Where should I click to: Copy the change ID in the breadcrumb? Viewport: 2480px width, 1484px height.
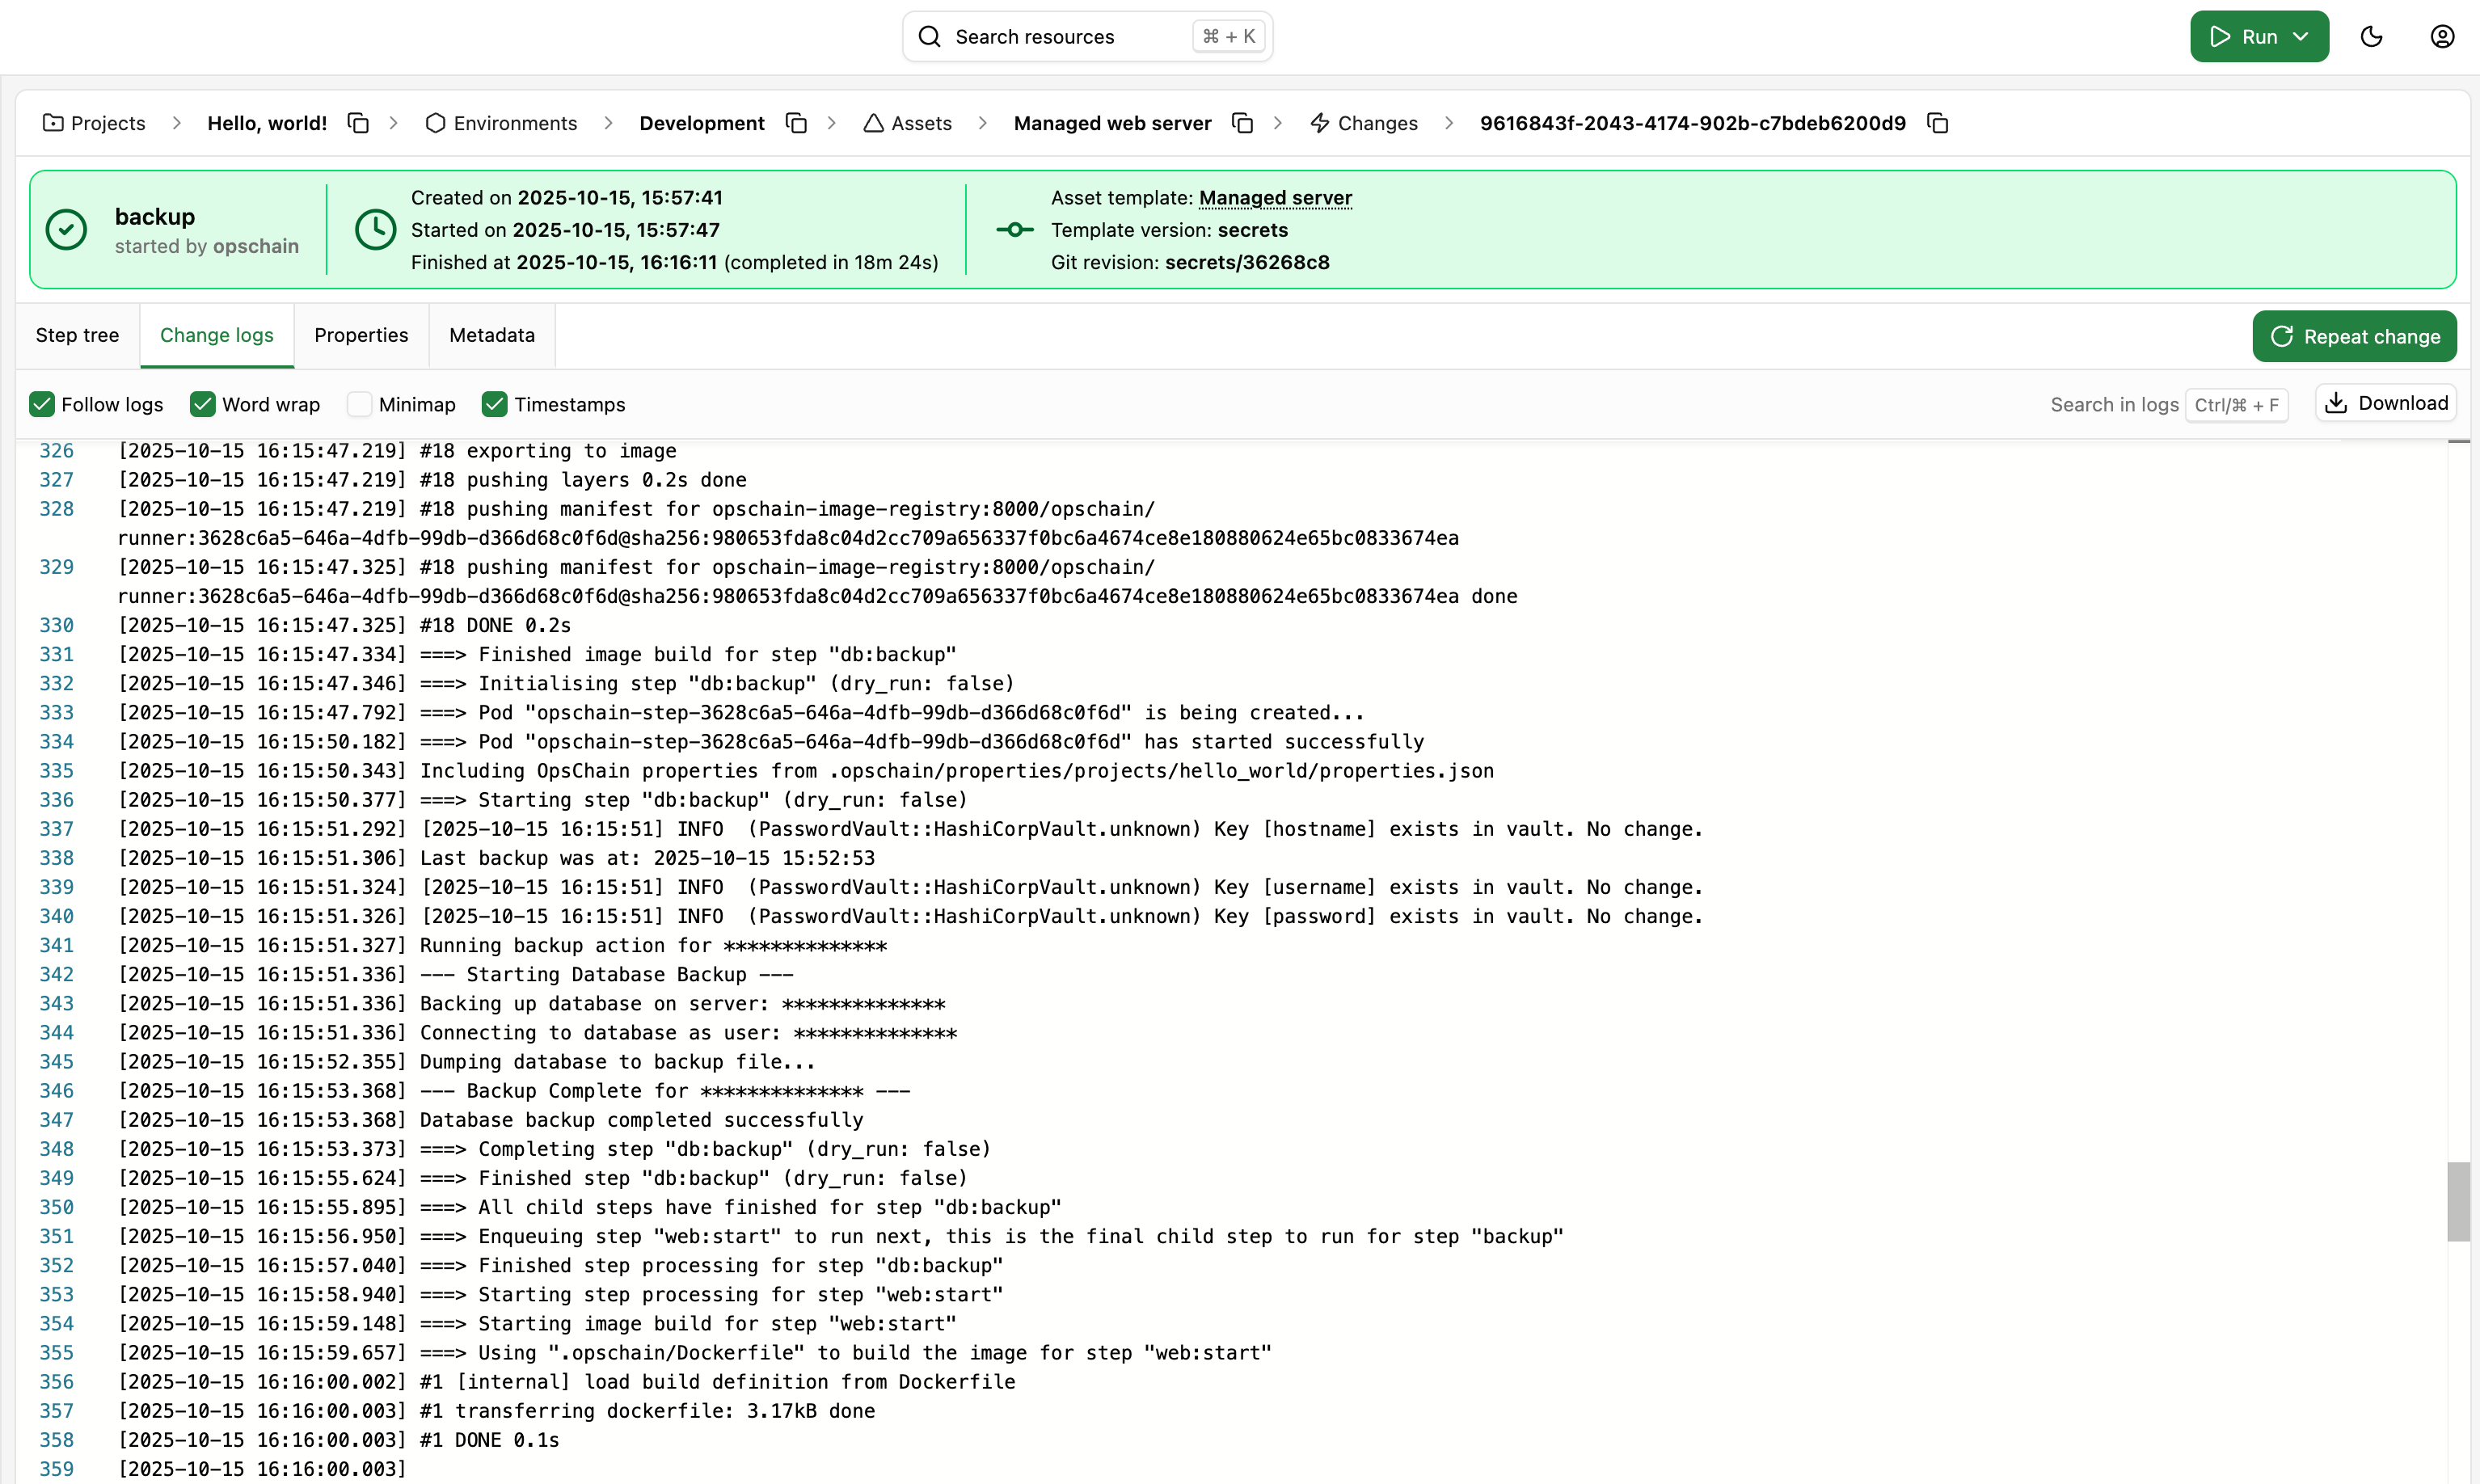(x=1937, y=123)
